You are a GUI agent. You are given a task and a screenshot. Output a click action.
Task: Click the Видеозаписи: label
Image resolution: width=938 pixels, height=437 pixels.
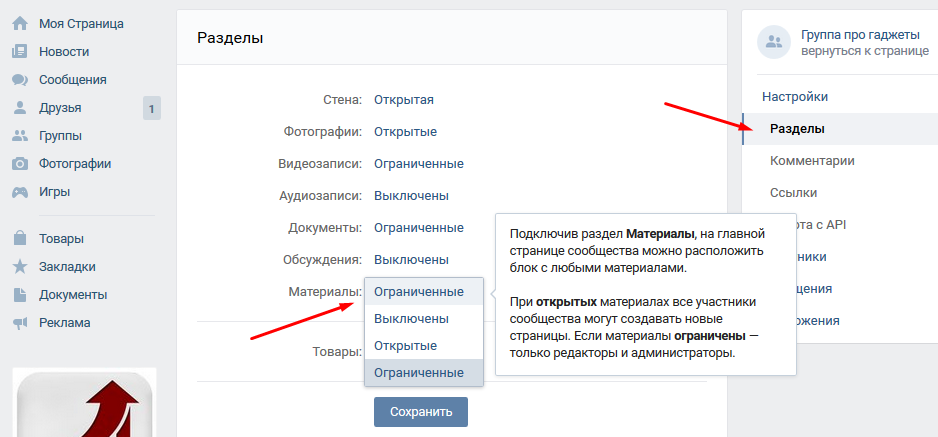(320, 164)
